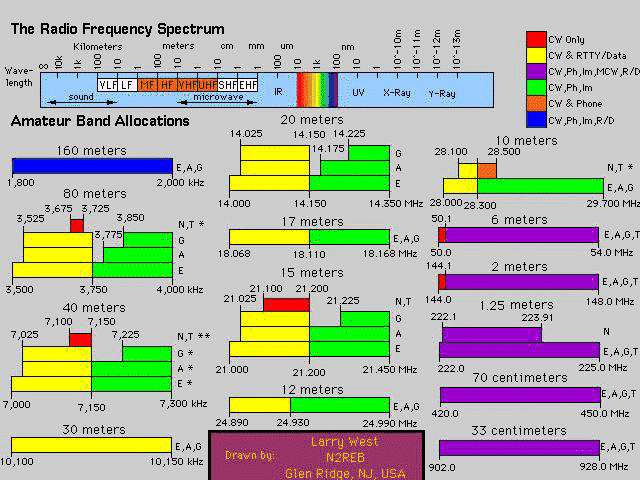The width and height of the screenshot is (640, 480).
Task: Click the purple 70 centimeters band bar
Action: click(x=520, y=395)
